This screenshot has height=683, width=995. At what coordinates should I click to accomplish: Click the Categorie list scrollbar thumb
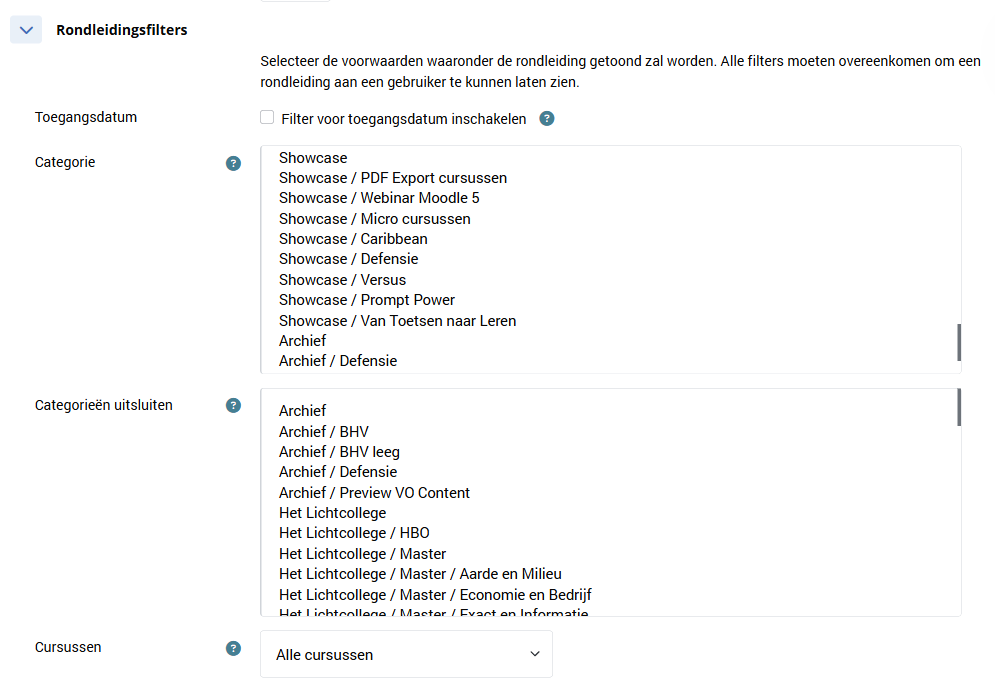[x=959, y=342]
